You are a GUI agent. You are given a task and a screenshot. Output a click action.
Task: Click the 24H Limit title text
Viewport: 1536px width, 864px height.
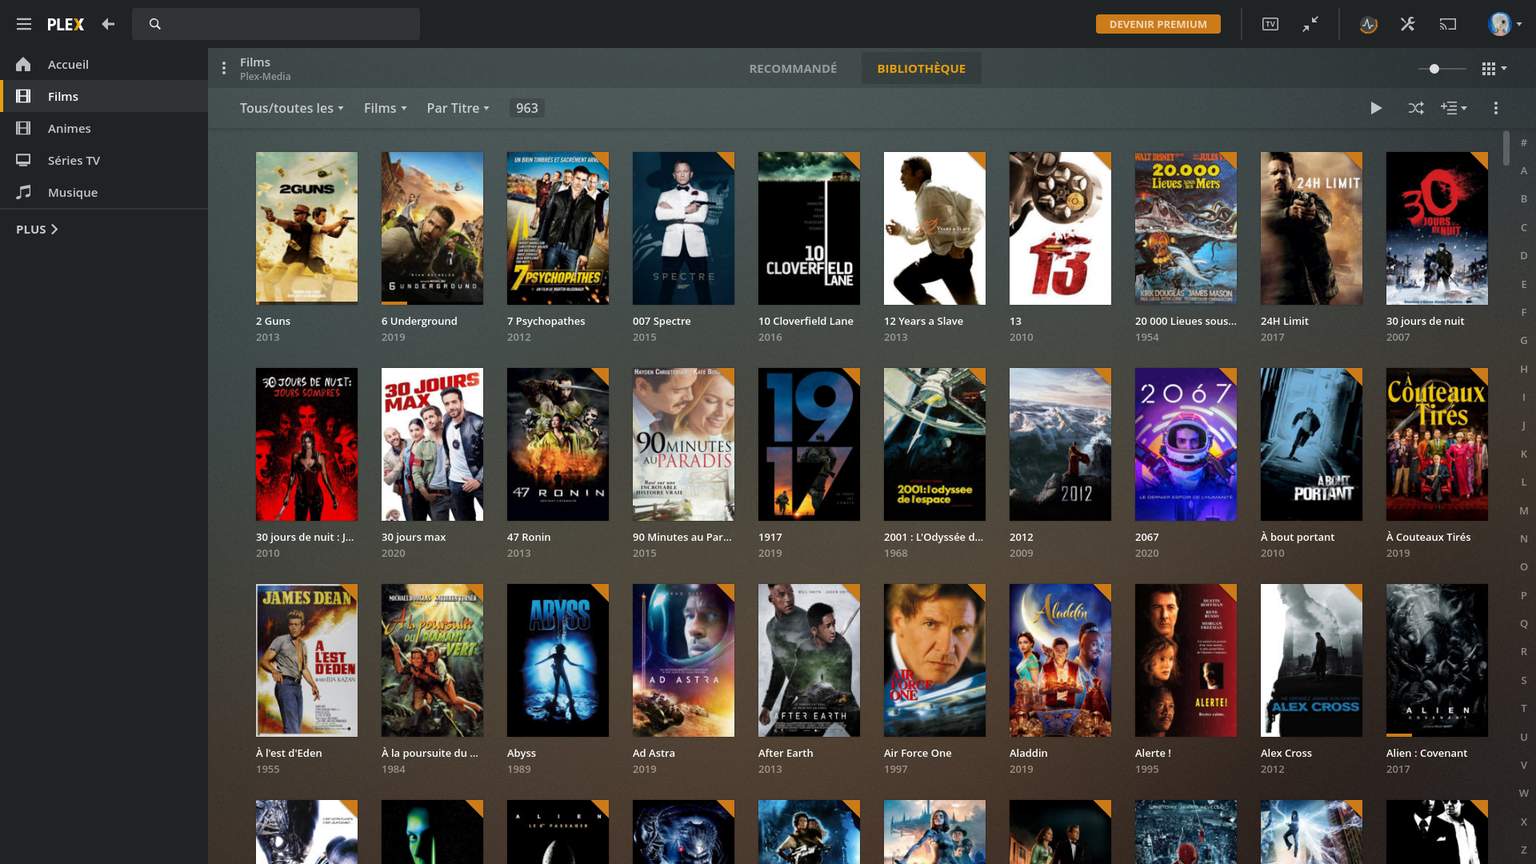1284,321
